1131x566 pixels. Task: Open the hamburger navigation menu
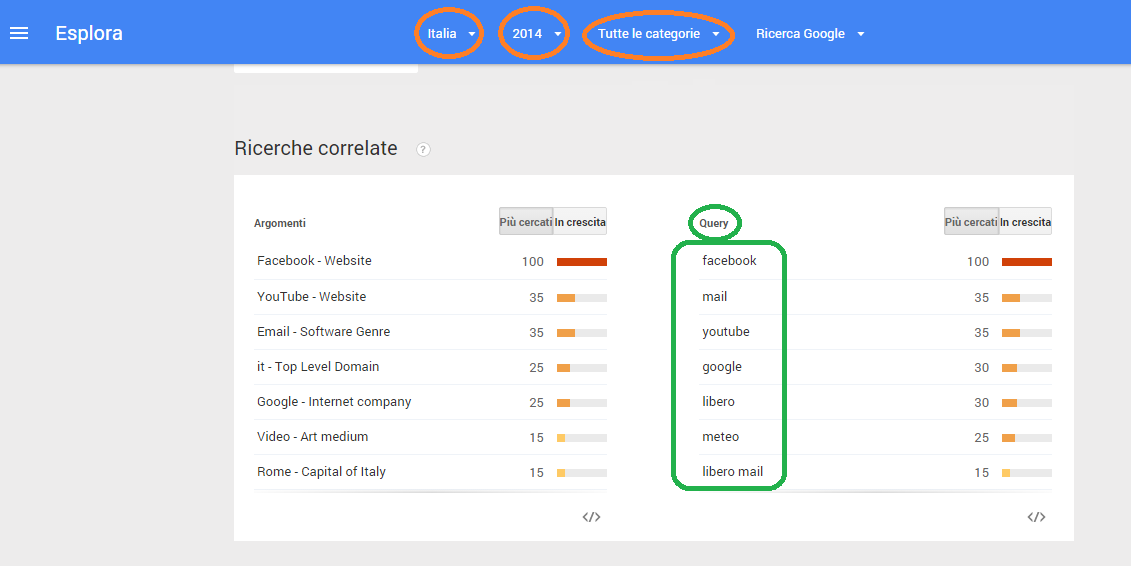point(19,33)
